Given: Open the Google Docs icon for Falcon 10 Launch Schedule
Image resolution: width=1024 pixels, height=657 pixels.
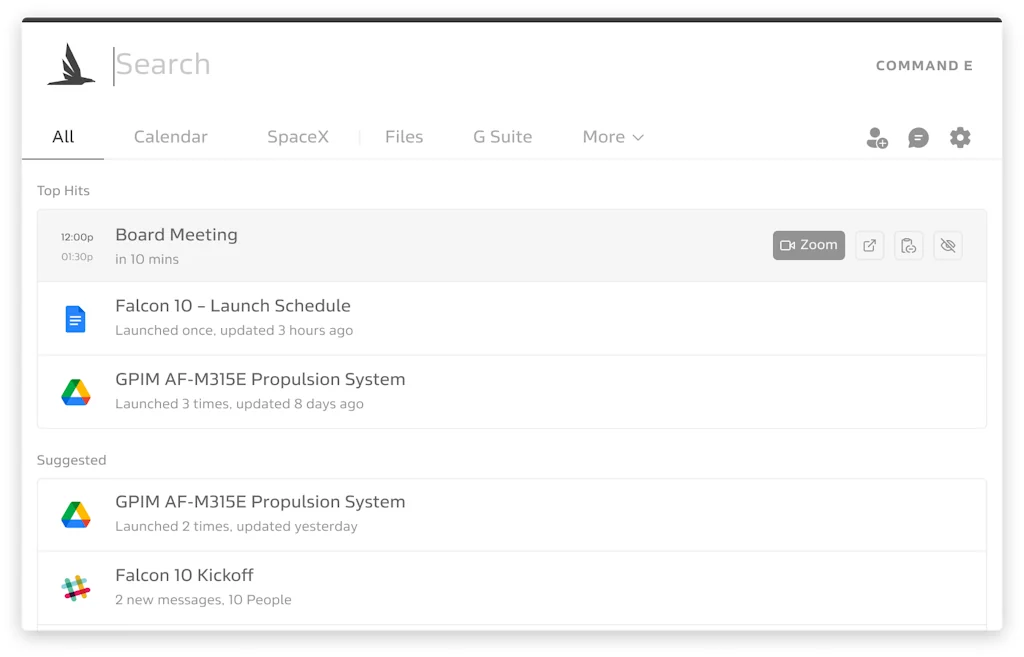Looking at the screenshot, I should 75,318.
